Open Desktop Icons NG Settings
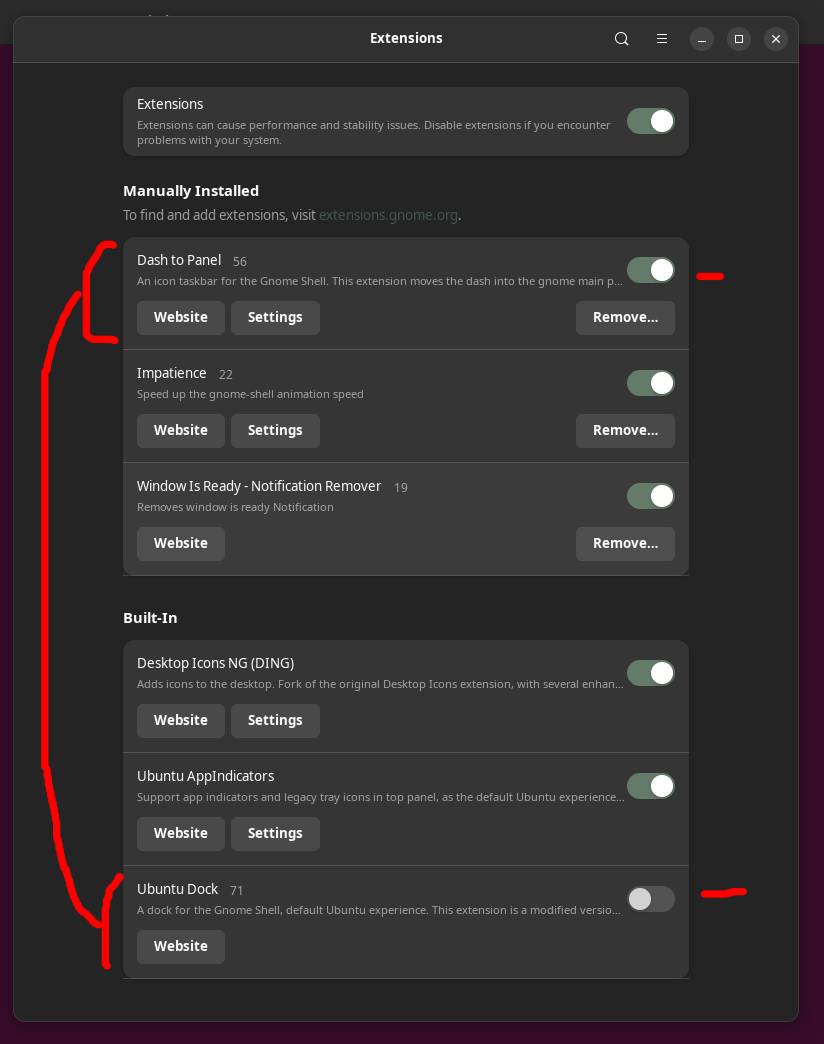 pos(275,720)
